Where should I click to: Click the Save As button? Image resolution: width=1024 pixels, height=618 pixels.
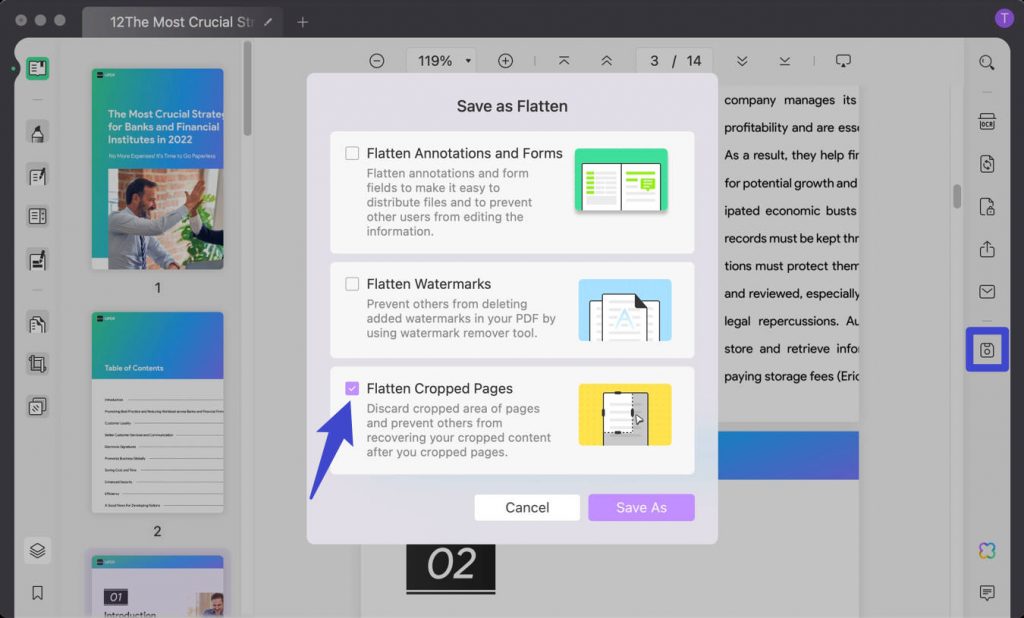641,507
